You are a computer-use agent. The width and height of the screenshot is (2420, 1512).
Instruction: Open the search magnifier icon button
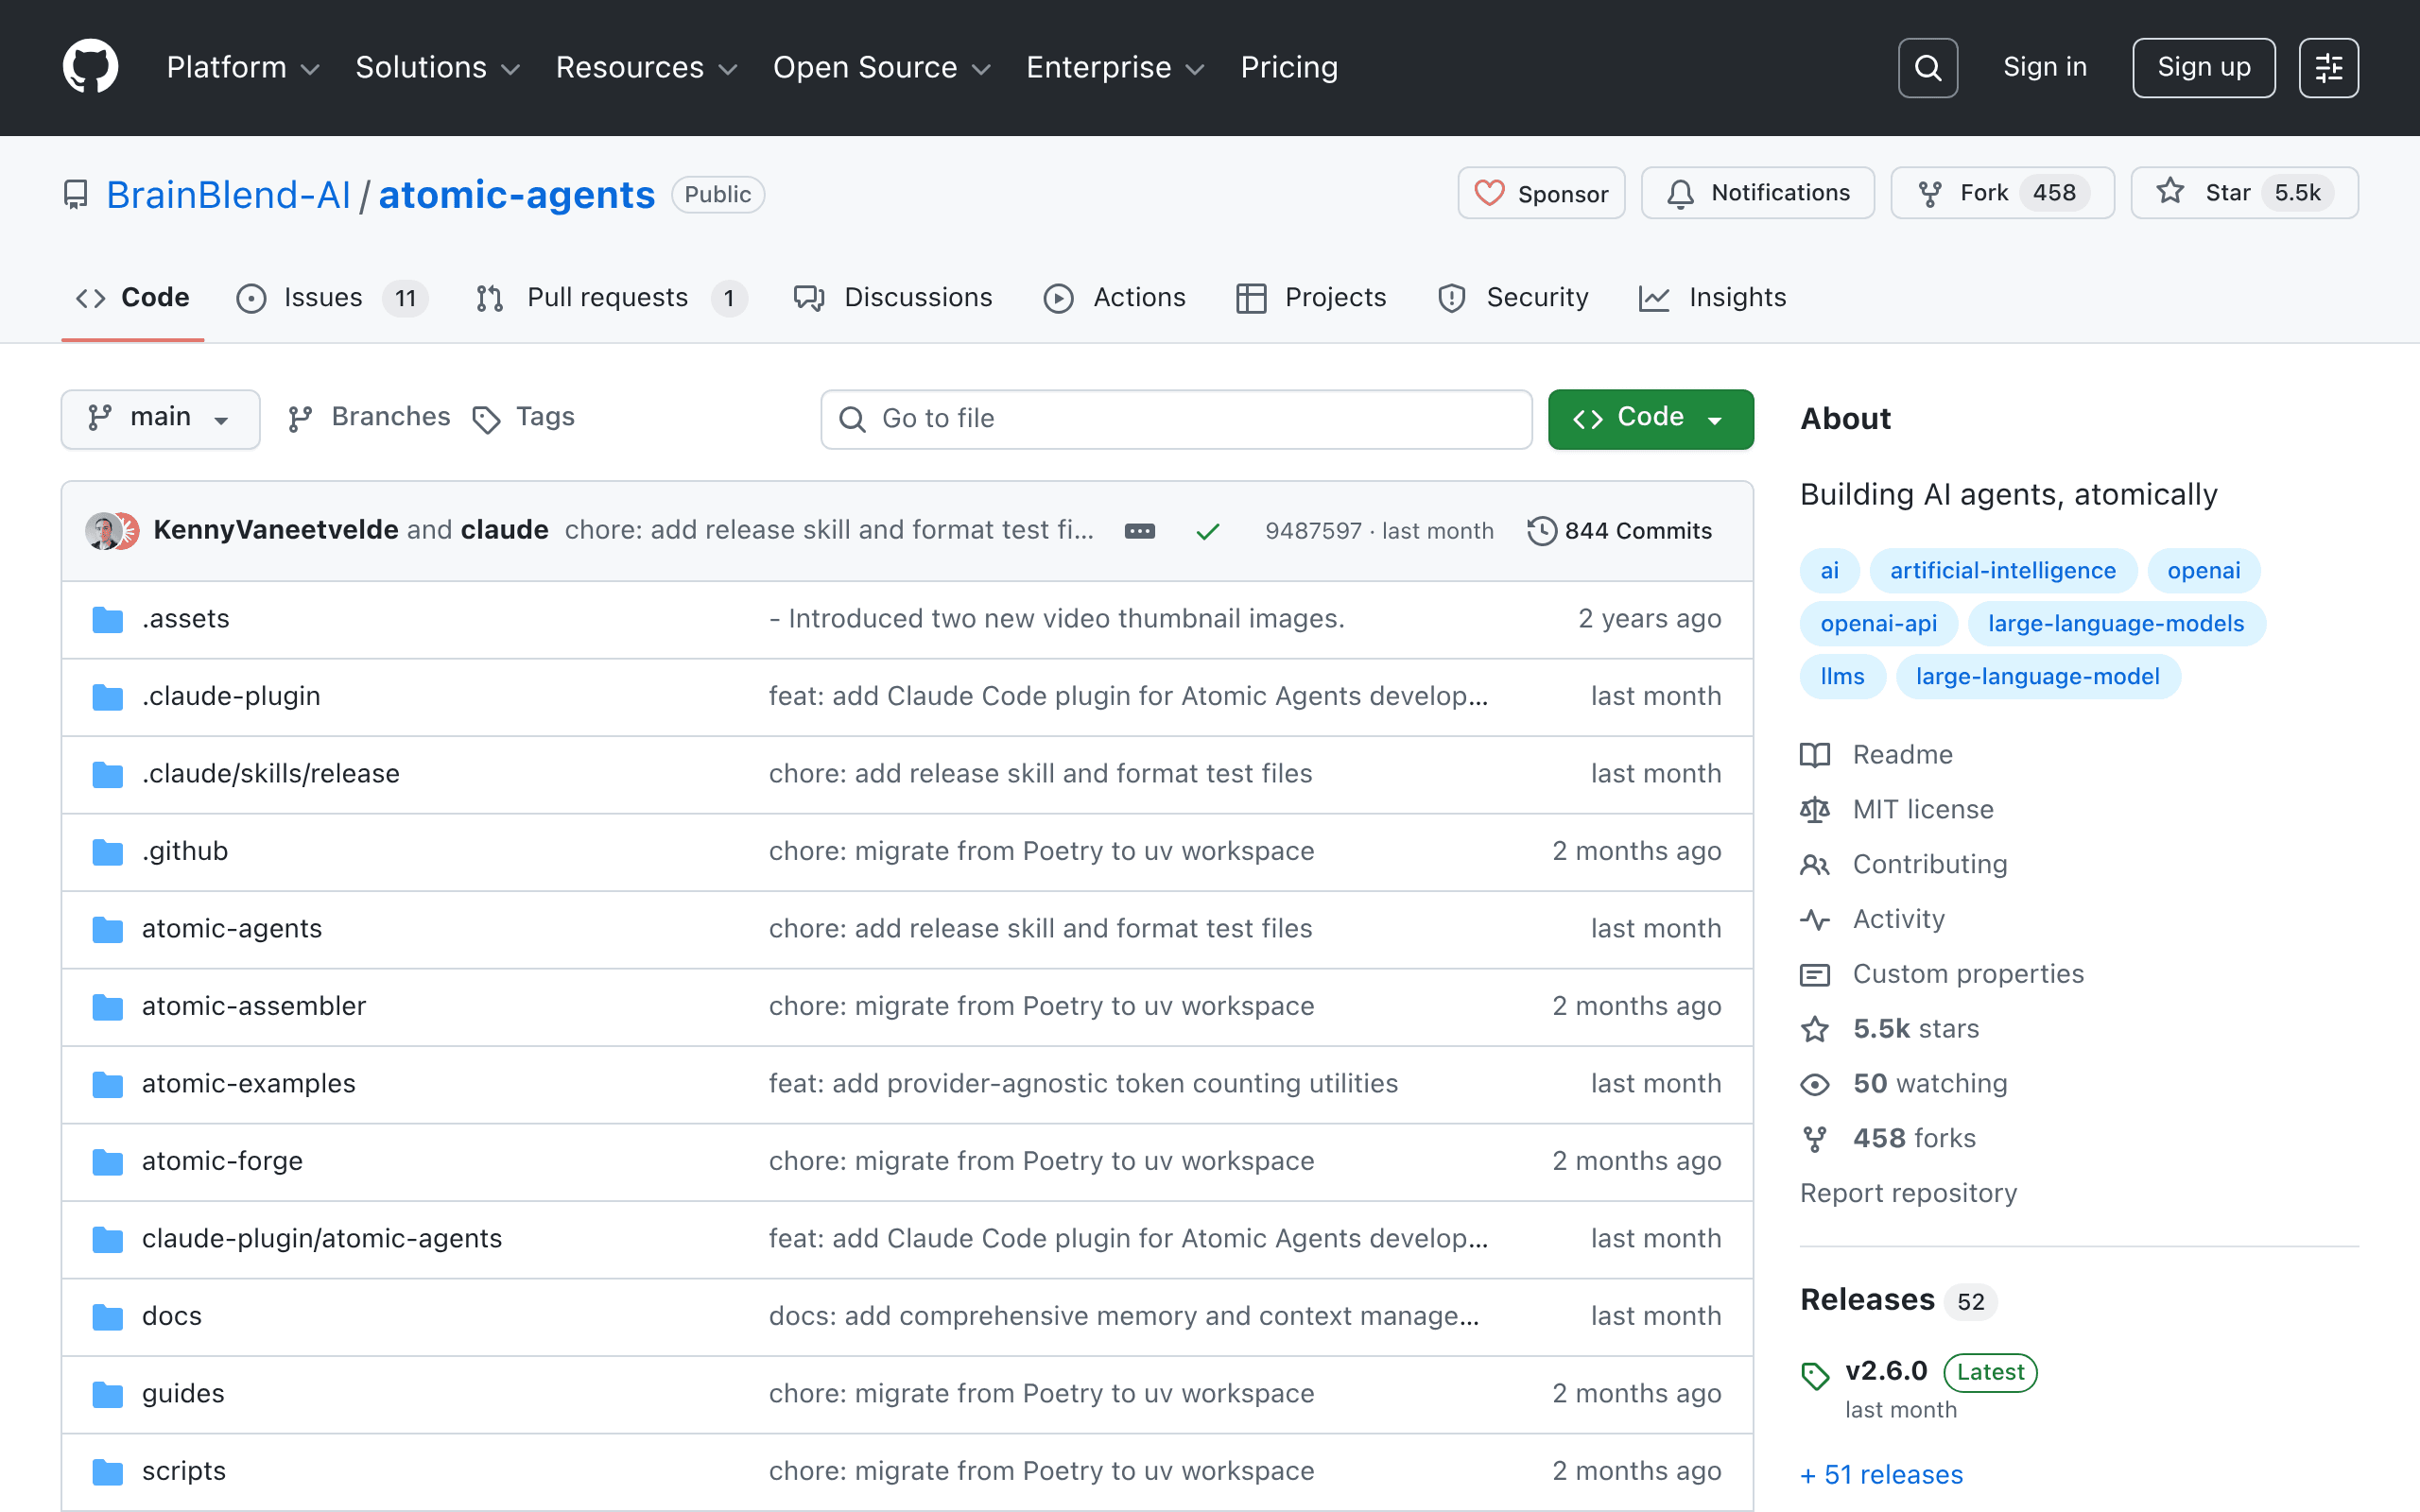click(1927, 68)
